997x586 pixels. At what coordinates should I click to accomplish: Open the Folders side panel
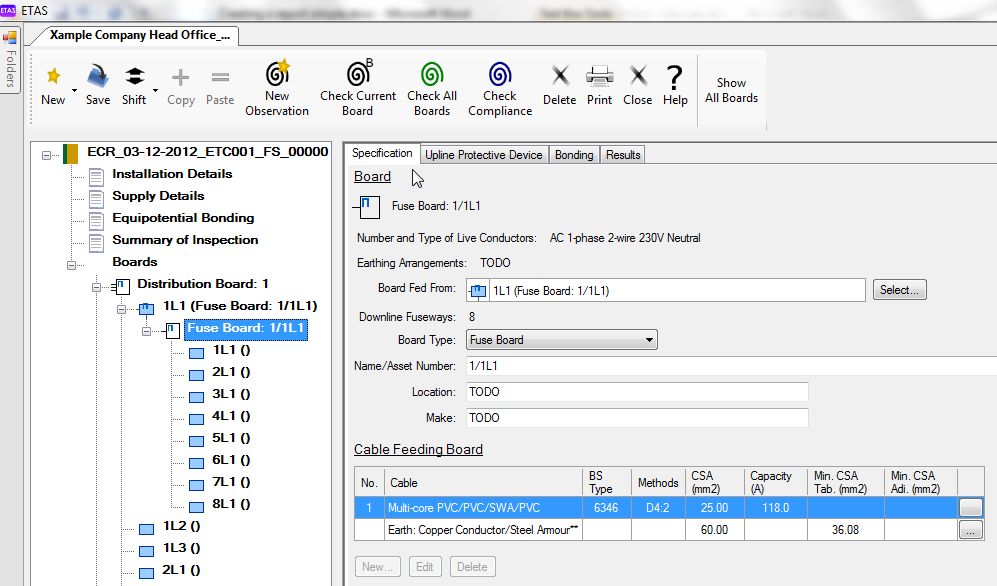pyautogui.click(x=11, y=60)
